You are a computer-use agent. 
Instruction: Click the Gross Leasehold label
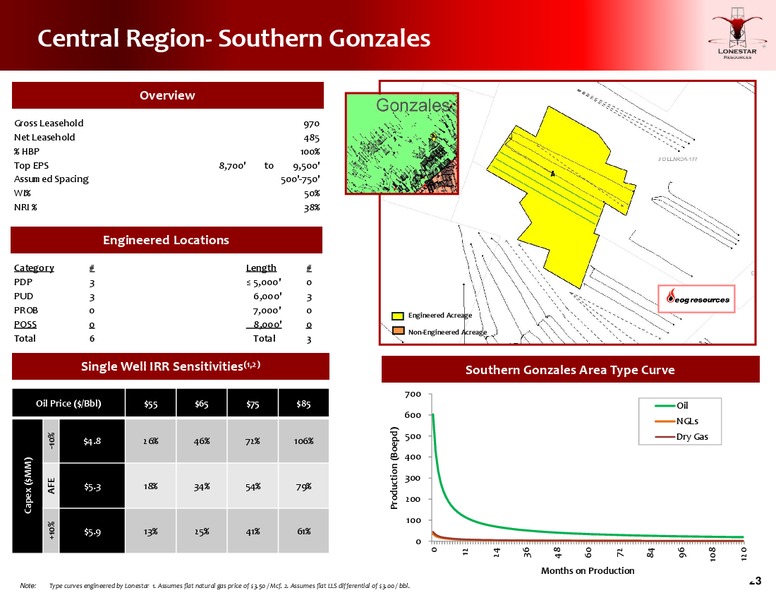coord(48,123)
